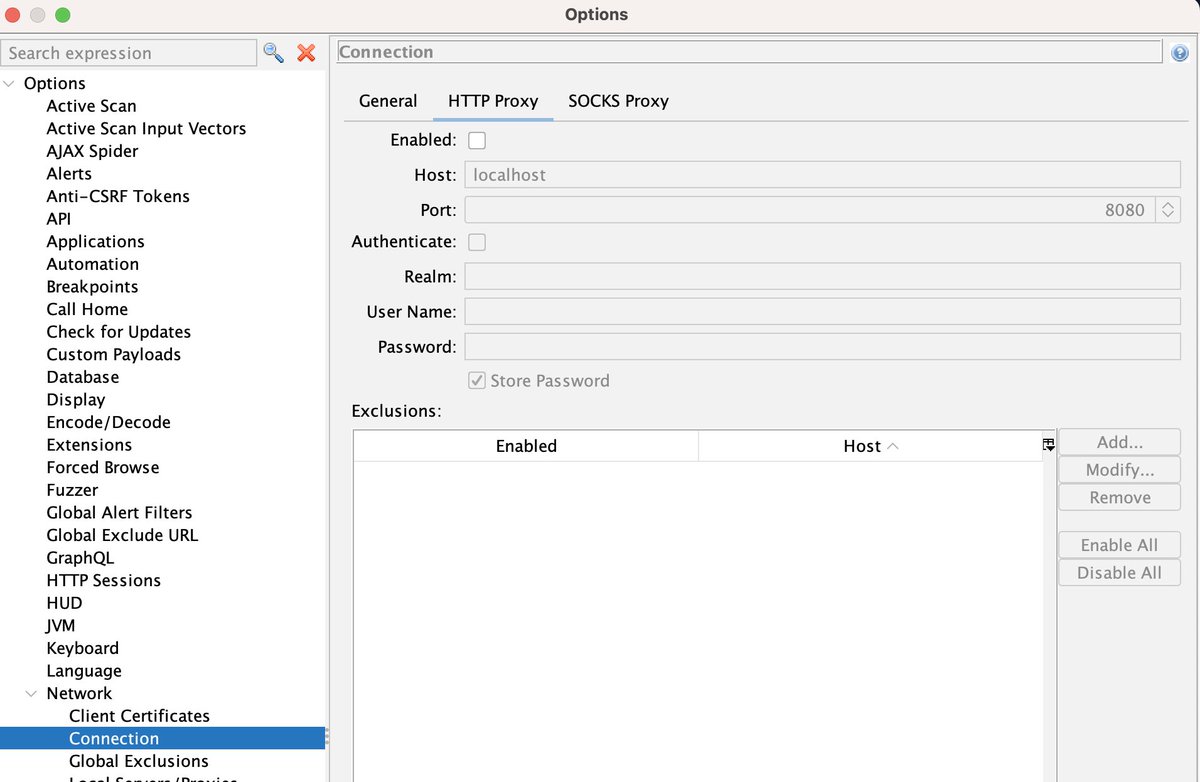The height and width of the screenshot is (782, 1200).
Task: Open Check for Updates options
Action: tap(119, 332)
